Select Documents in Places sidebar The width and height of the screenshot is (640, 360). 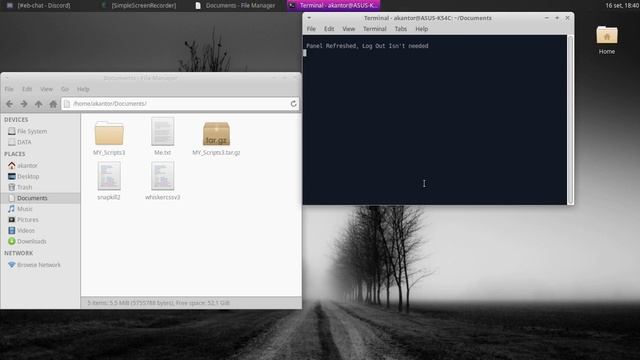(40, 198)
